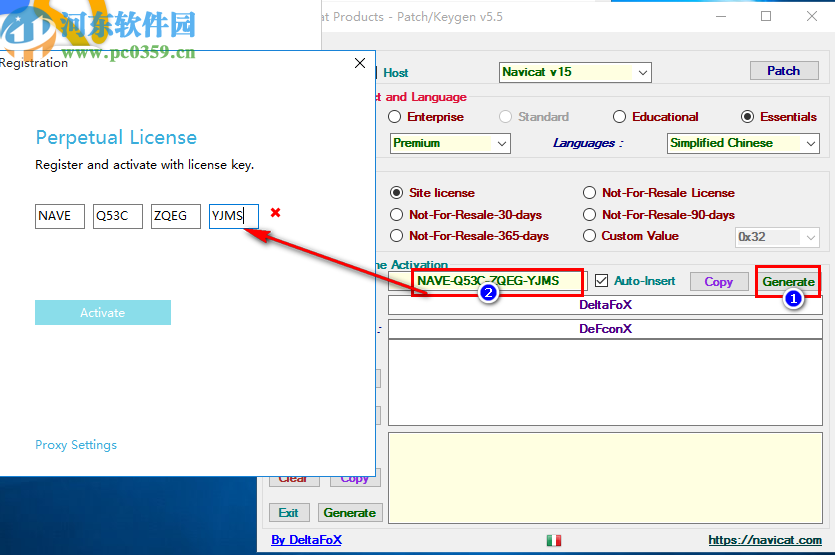Screen dimensions: 835x555
Task: Click the Generate button beside Copy
Action: click(x=788, y=282)
